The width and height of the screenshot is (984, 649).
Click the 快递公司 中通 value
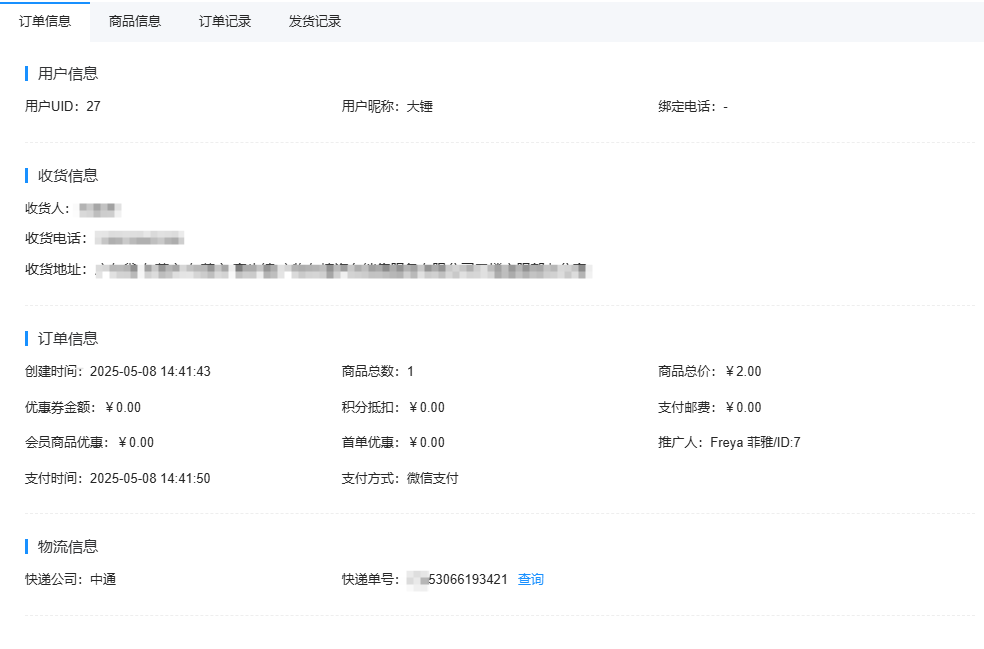[103, 579]
